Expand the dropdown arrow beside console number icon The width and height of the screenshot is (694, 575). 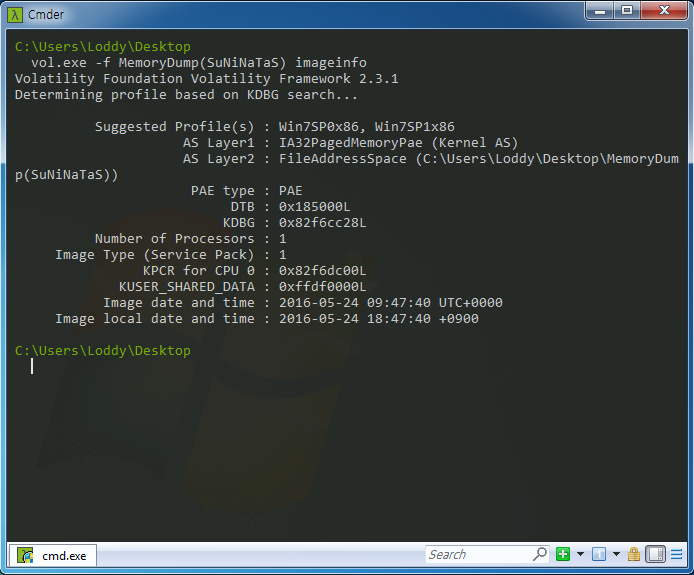click(x=616, y=554)
